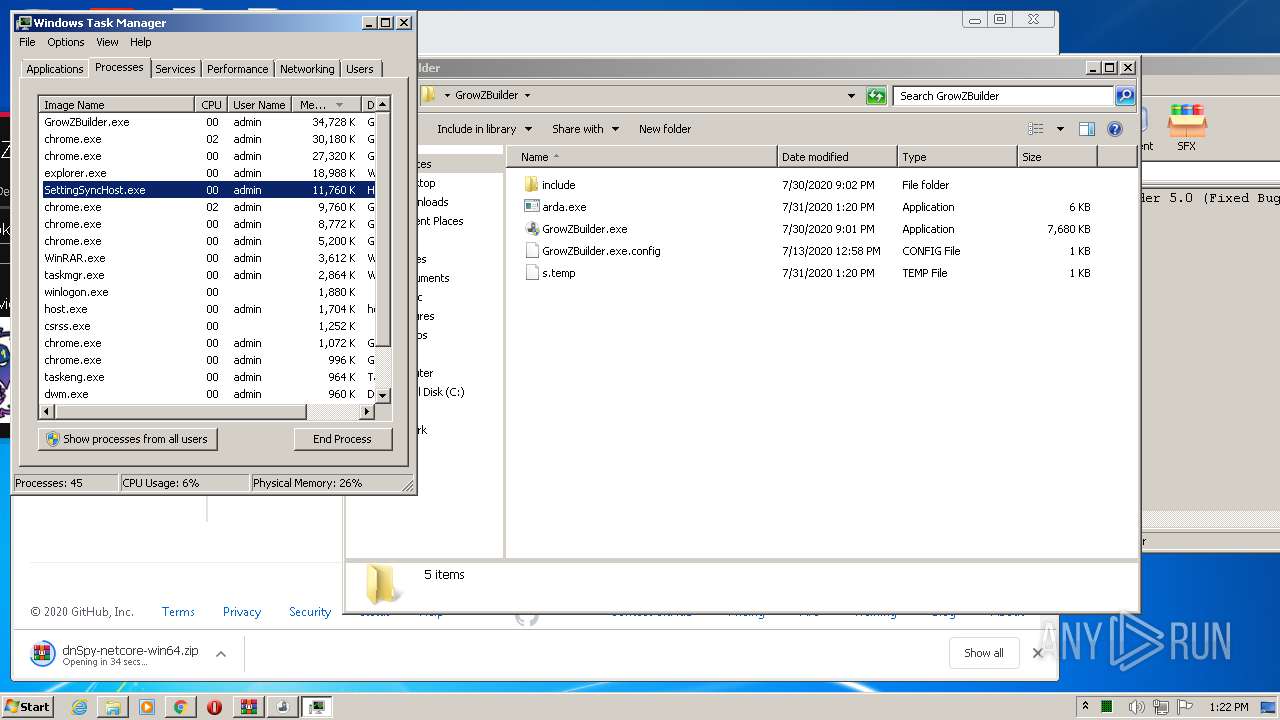
Task: Open Task Manager Options menu
Action: pyautogui.click(x=66, y=42)
